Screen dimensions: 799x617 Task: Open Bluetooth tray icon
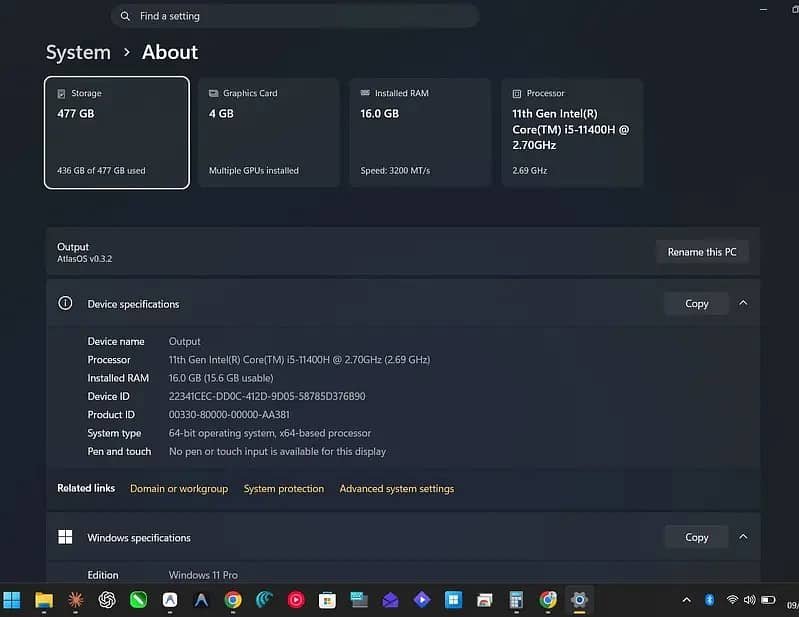tap(709, 600)
